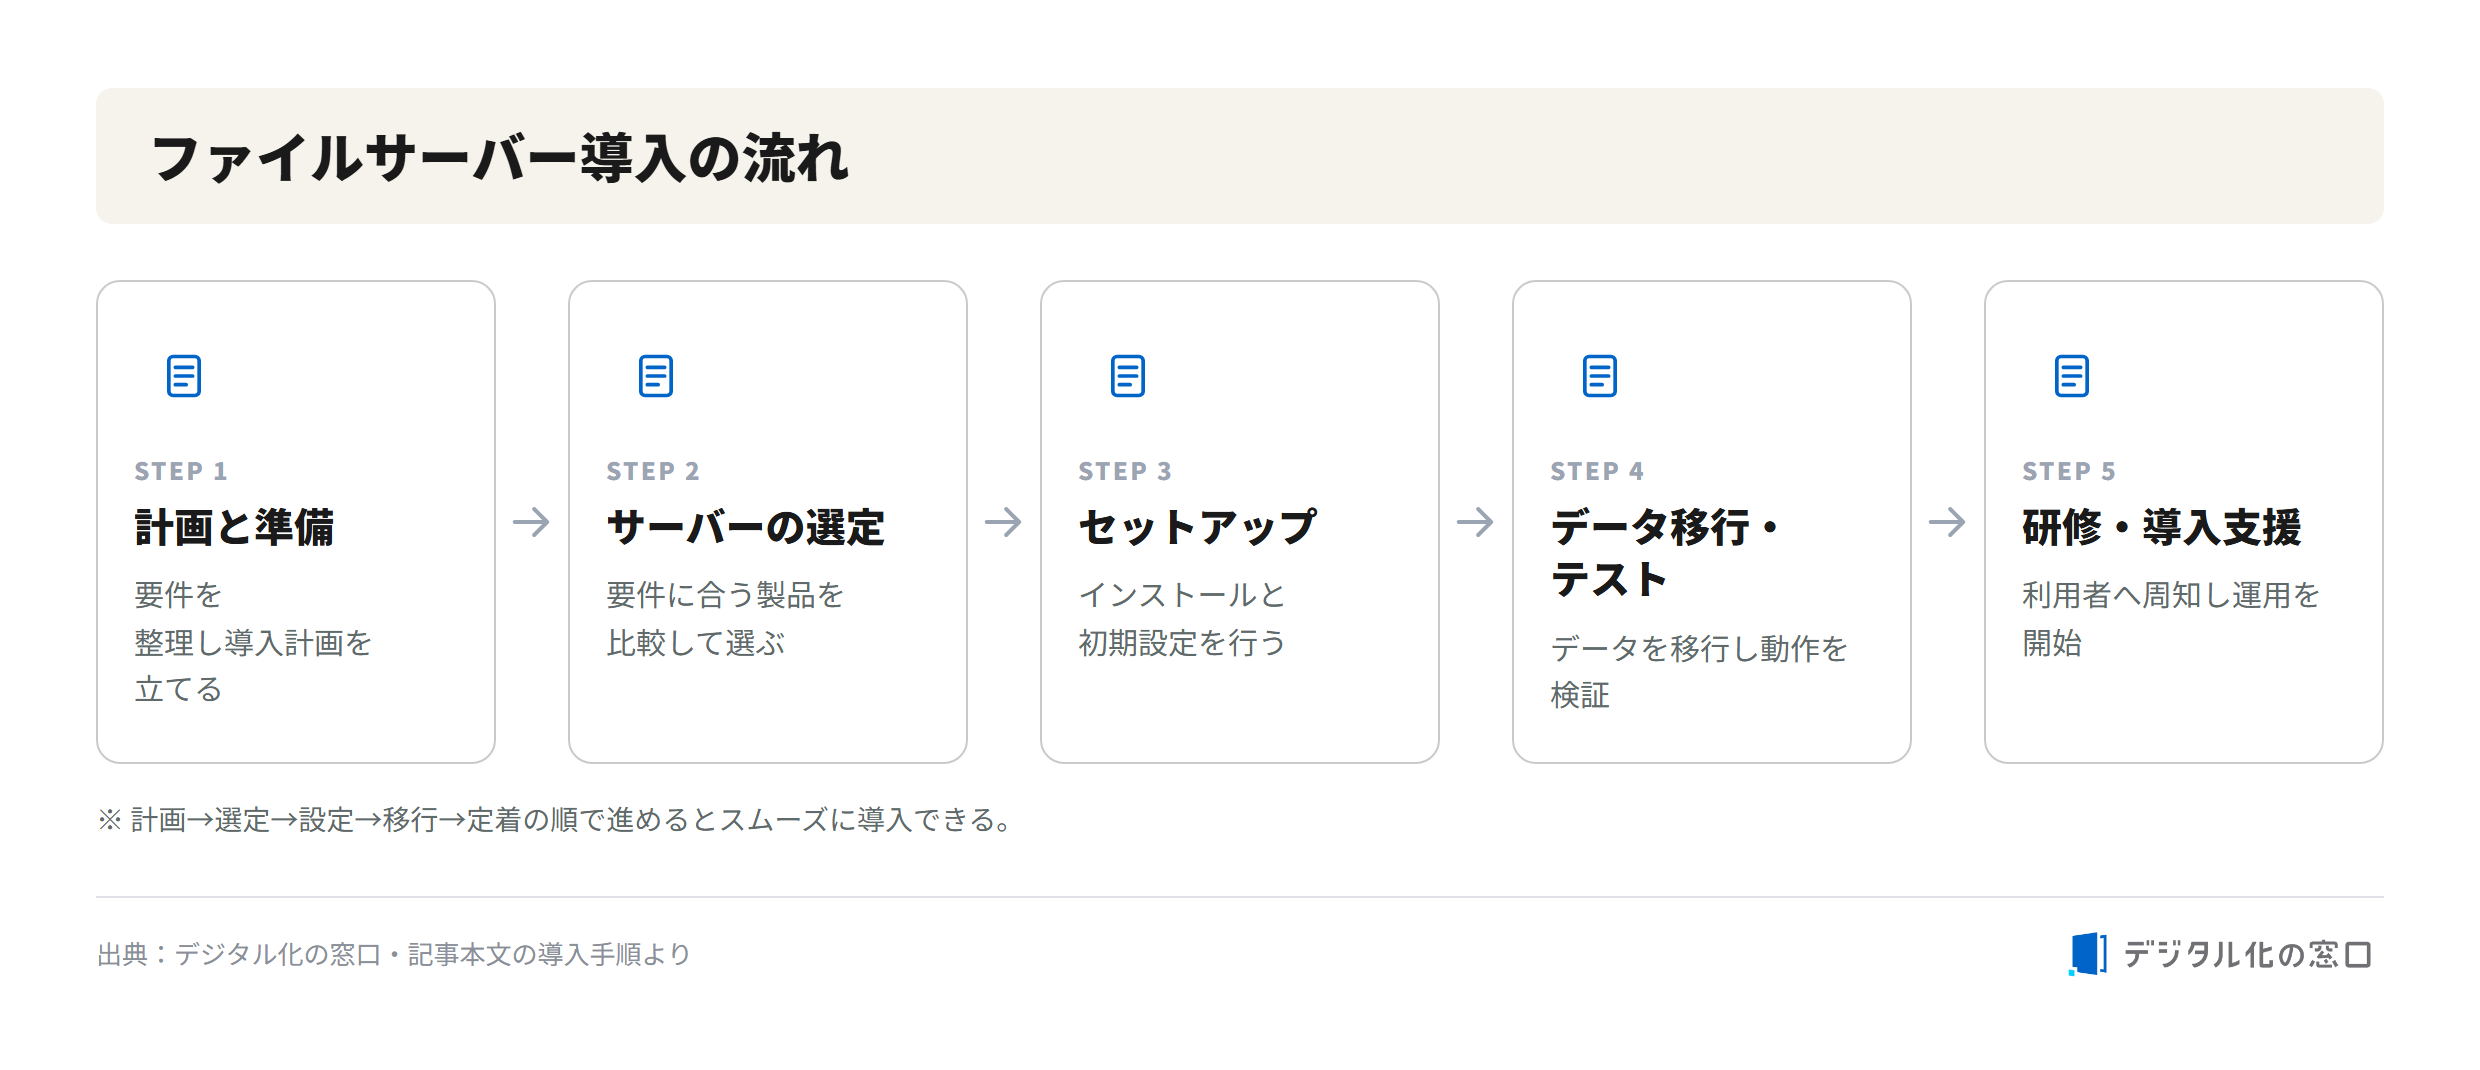2480x1070 pixels.
Task: Select the 計画と準備 heading
Action: (x=235, y=527)
